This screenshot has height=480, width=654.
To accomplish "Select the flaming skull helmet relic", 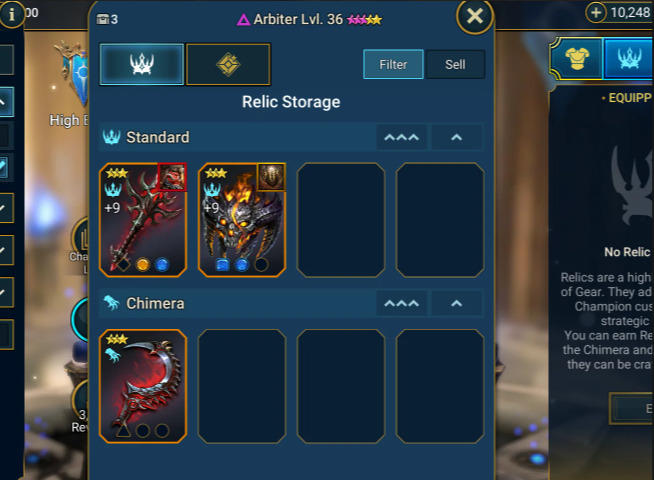I will coord(242,220).
